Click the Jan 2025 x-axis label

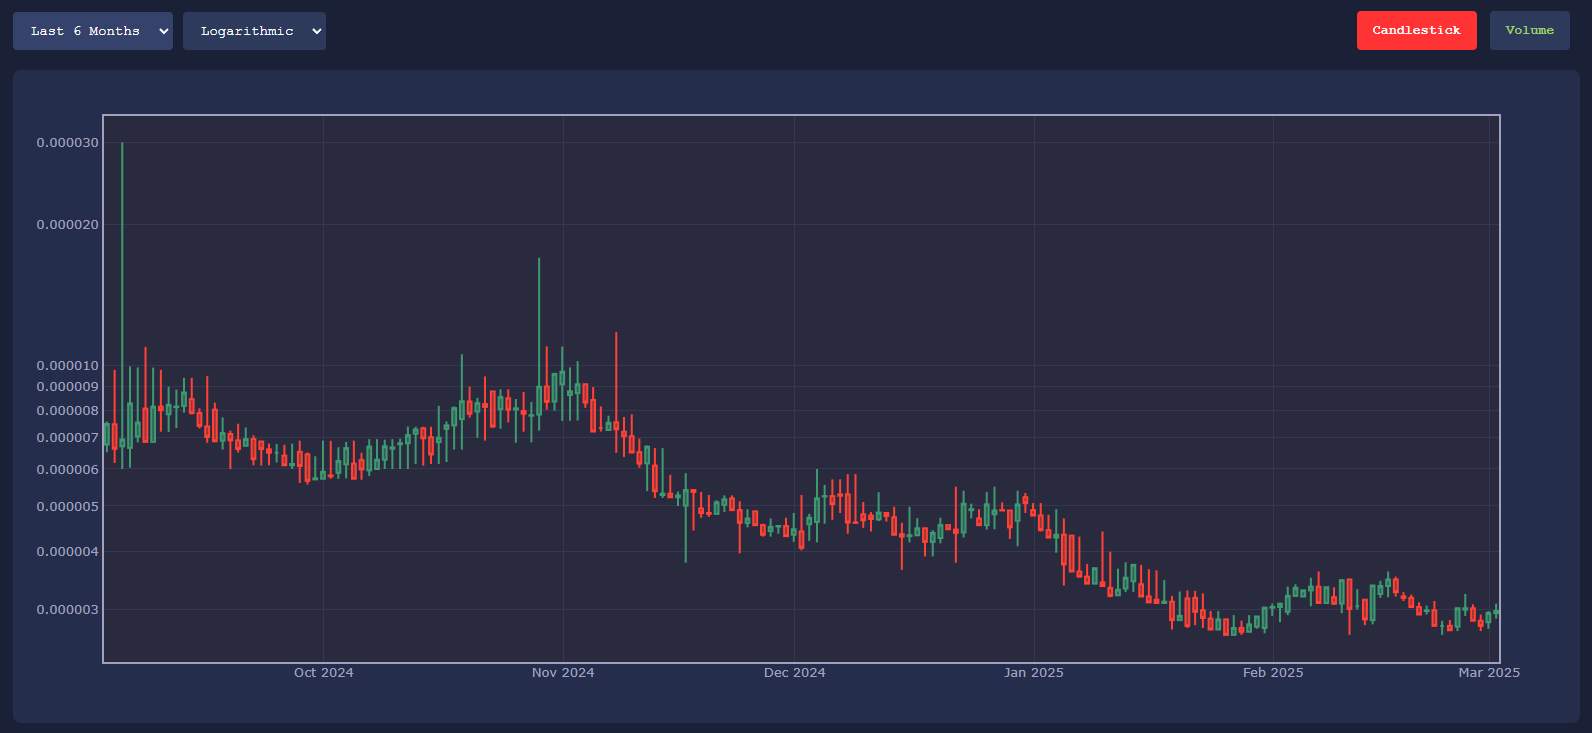click(1034, 673)
